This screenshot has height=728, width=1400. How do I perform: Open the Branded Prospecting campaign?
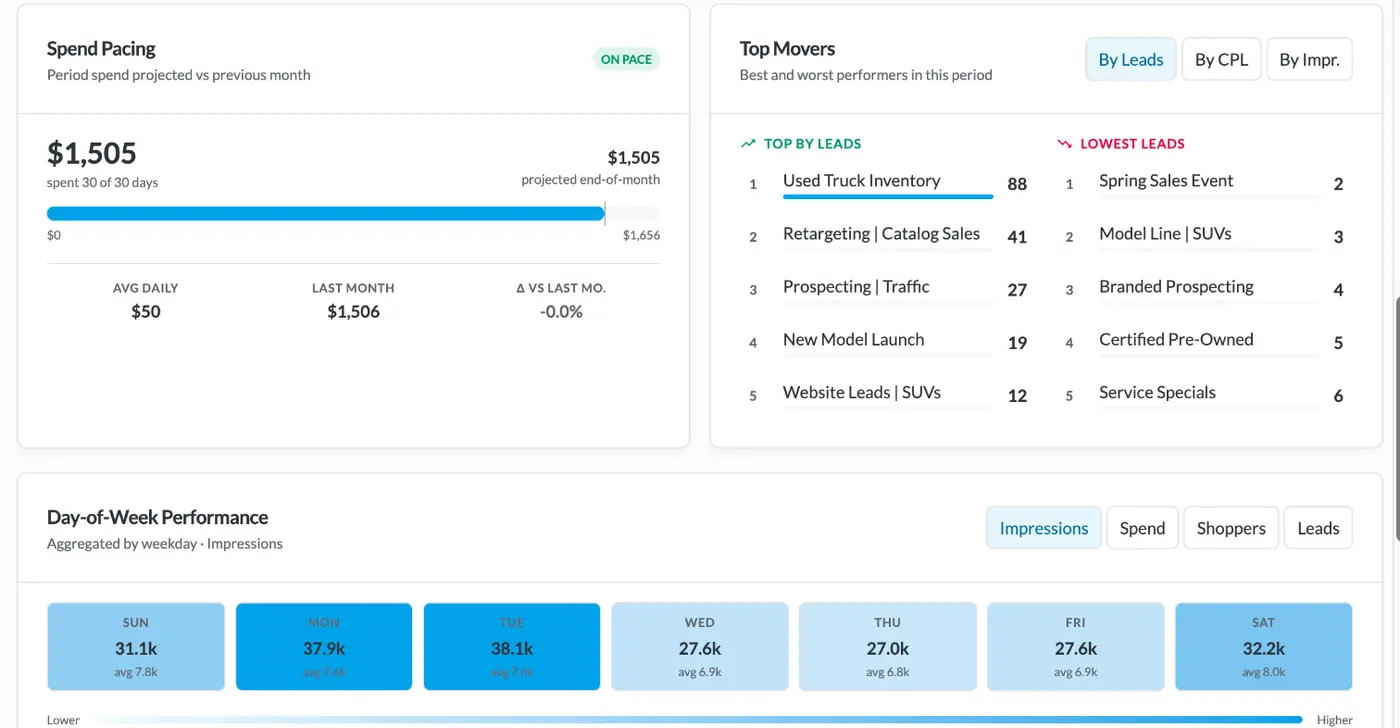point(1176,287)
